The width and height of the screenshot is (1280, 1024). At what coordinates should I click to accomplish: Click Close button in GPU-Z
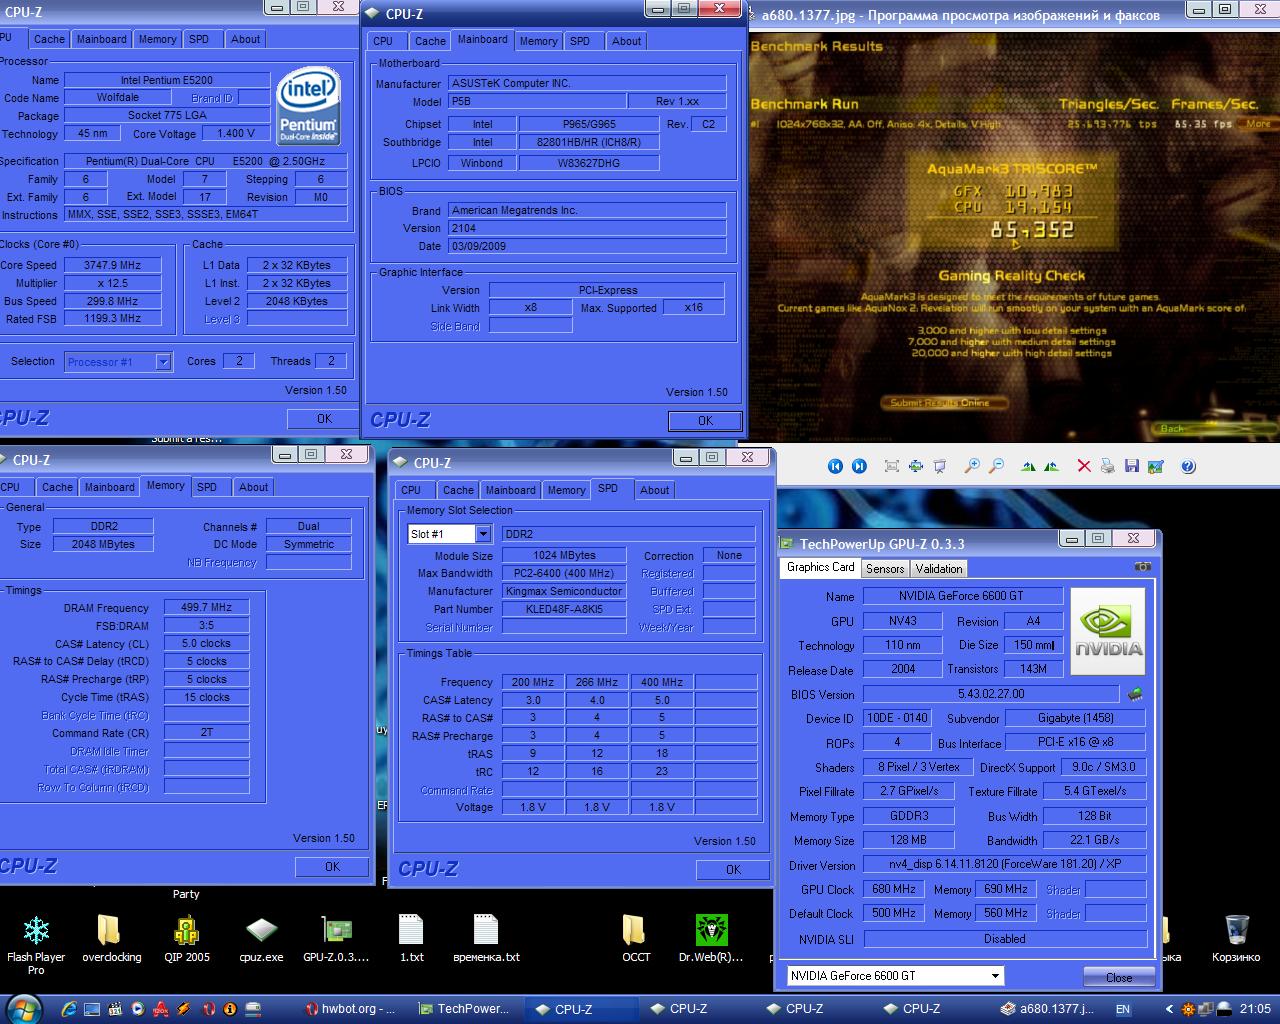click(x=1119, y=977)
